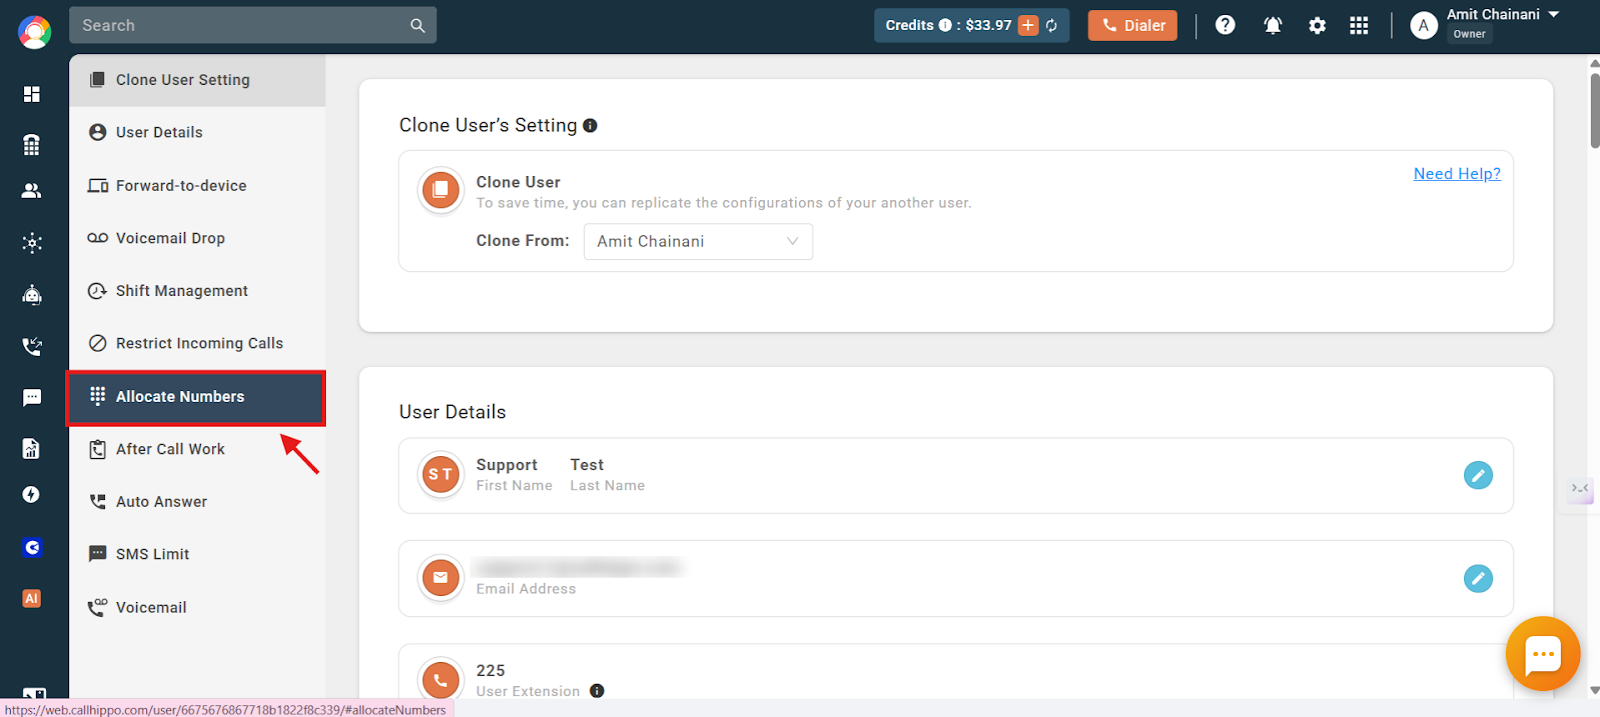
Task: Open the lightning bolt icon in rail
Action: tap(32, 495)
